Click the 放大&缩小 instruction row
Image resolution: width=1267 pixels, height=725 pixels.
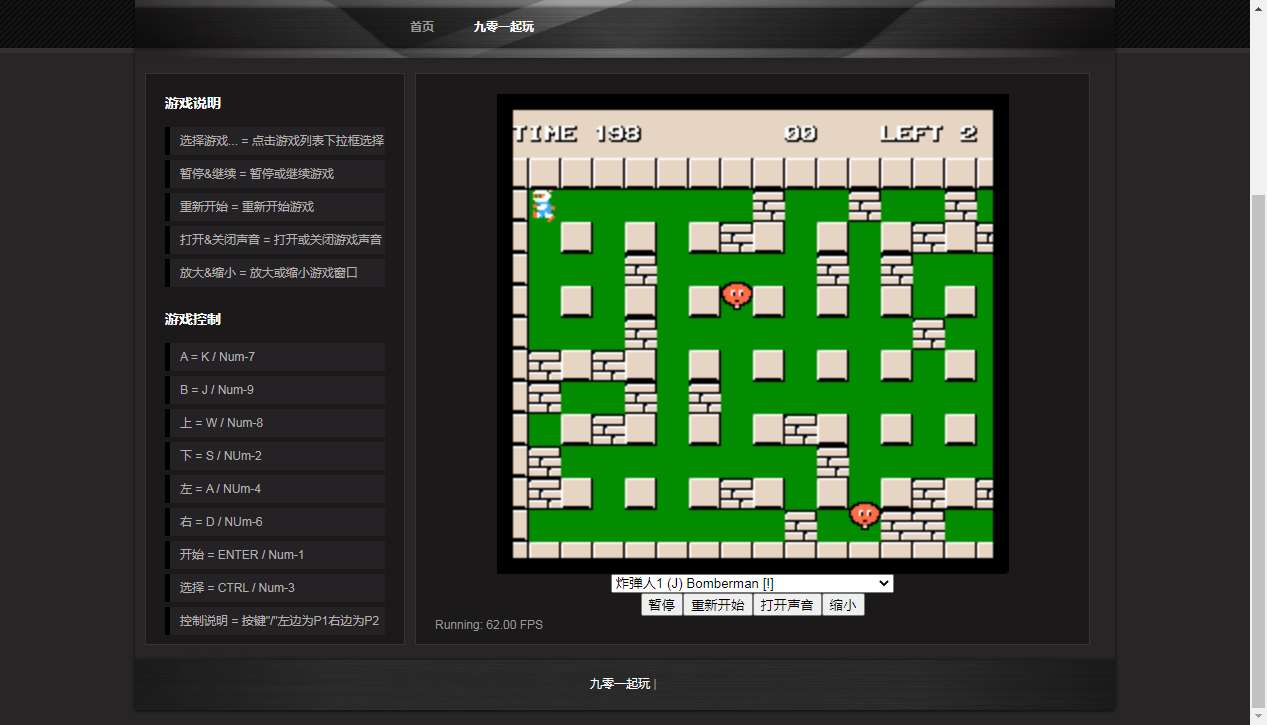coord(275,273)
